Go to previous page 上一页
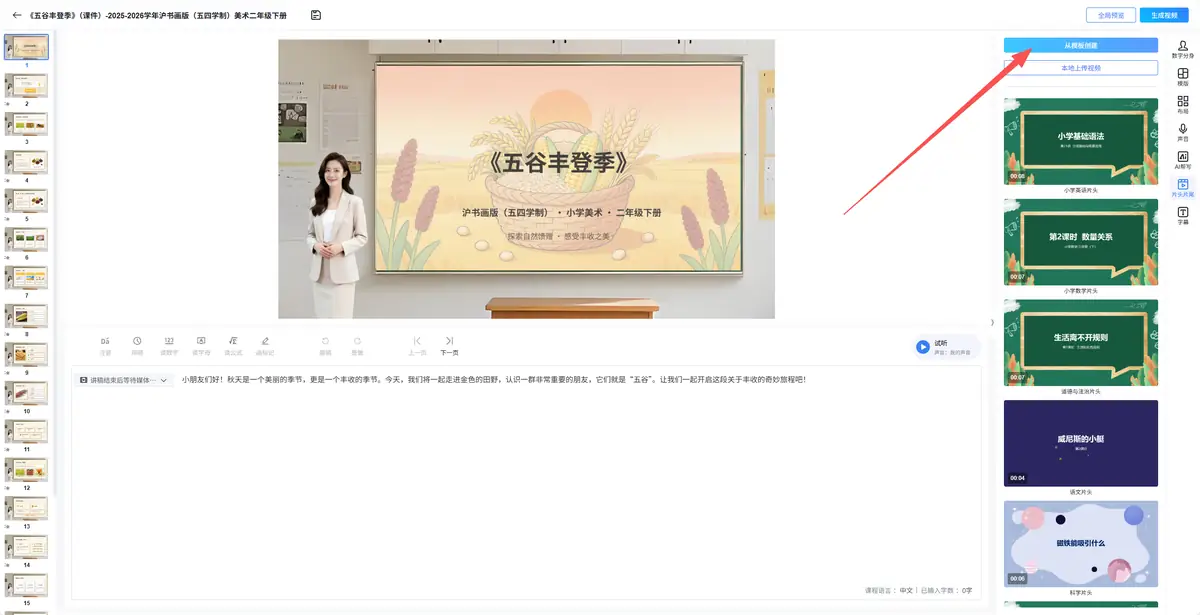This screenshot has width=1200, height=615. tap(417, 345)
